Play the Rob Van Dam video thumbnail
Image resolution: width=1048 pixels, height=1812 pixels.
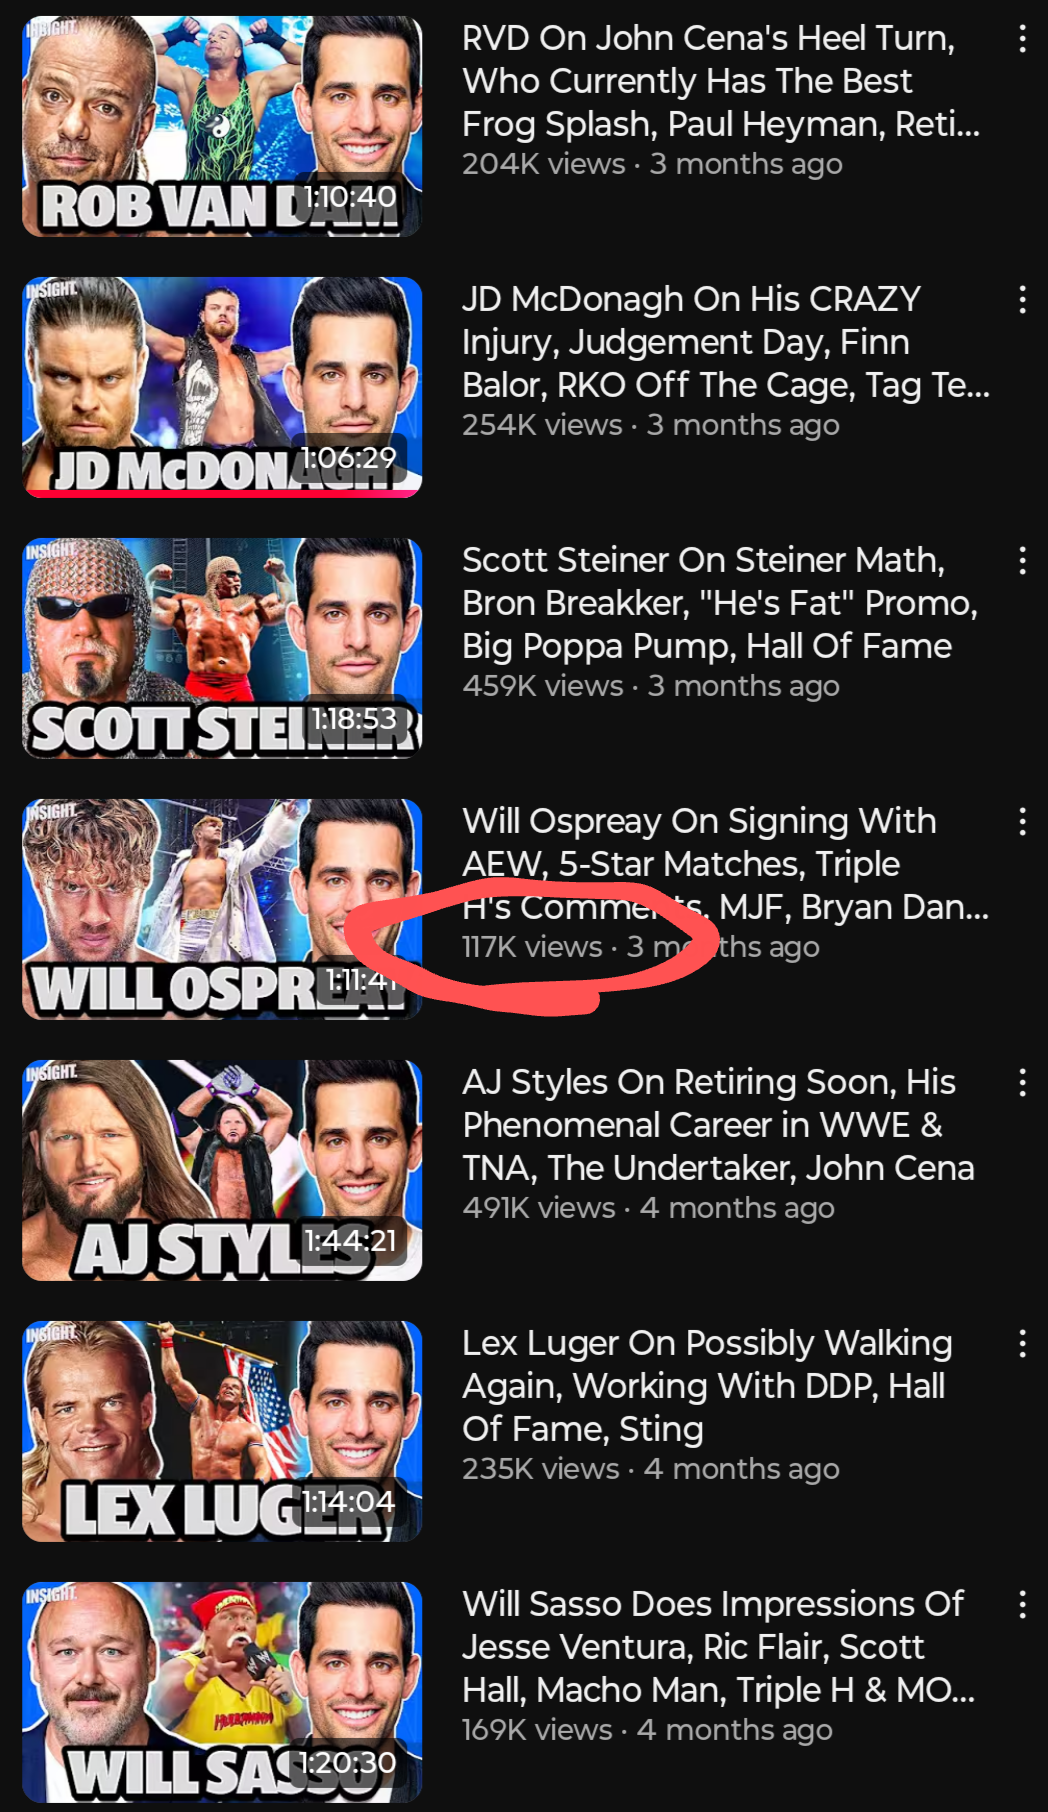[222, 126]
